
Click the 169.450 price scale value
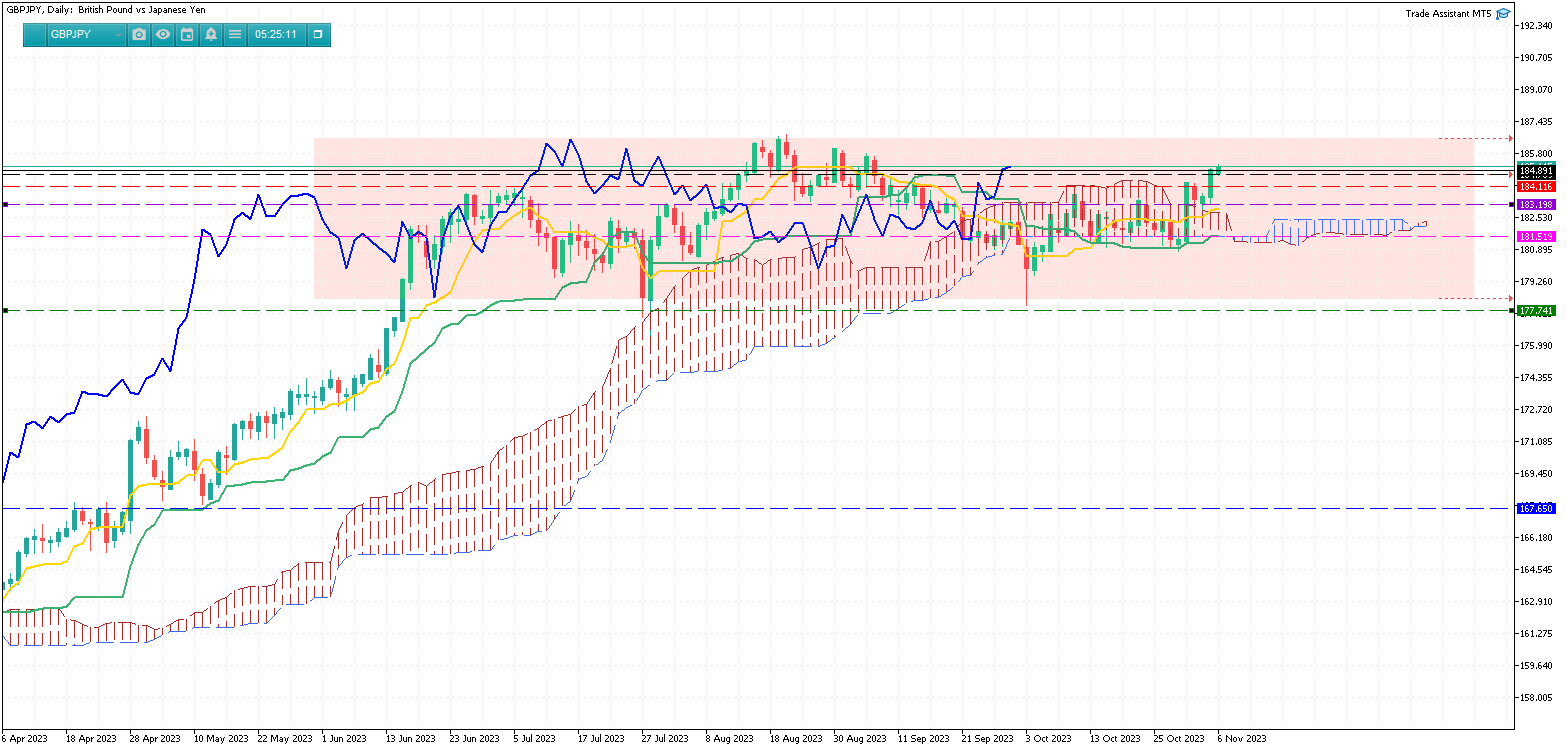1535,474
